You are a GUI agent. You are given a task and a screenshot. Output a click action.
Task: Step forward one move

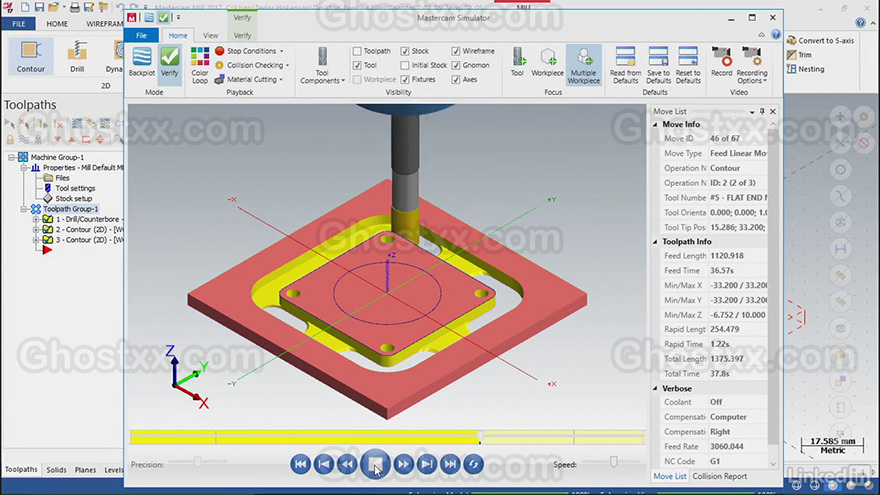tap(427, 464)
